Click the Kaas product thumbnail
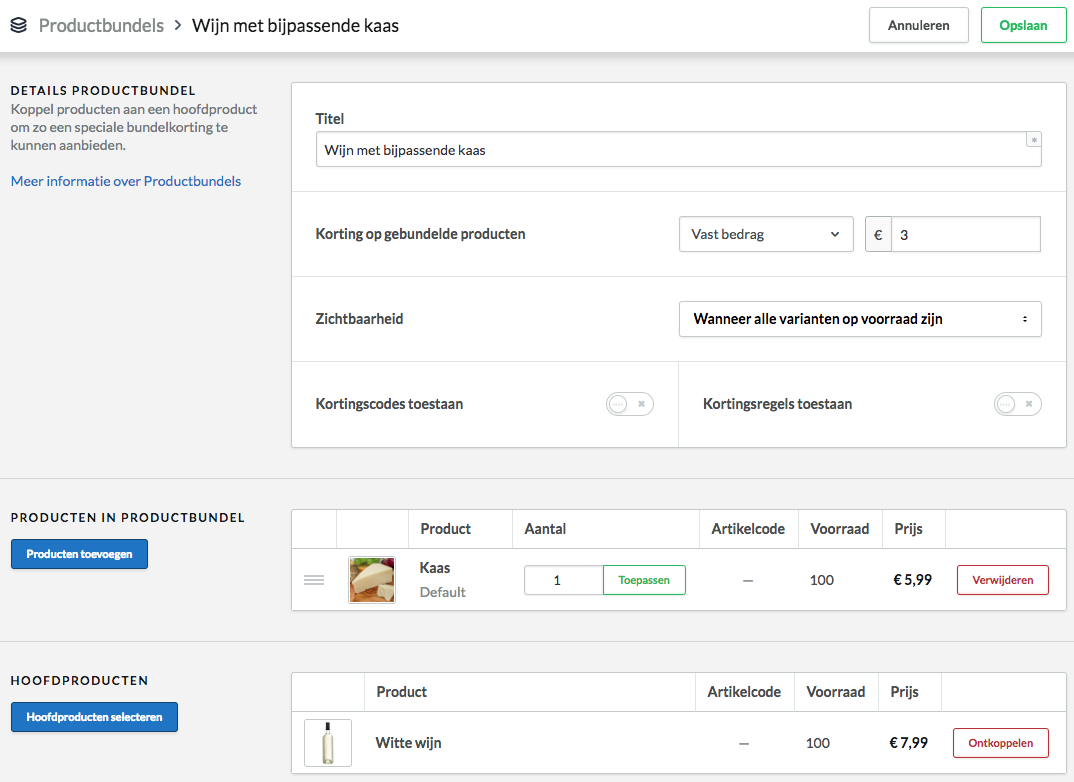This screenshot has height=782, width=1074. (371, 580)
